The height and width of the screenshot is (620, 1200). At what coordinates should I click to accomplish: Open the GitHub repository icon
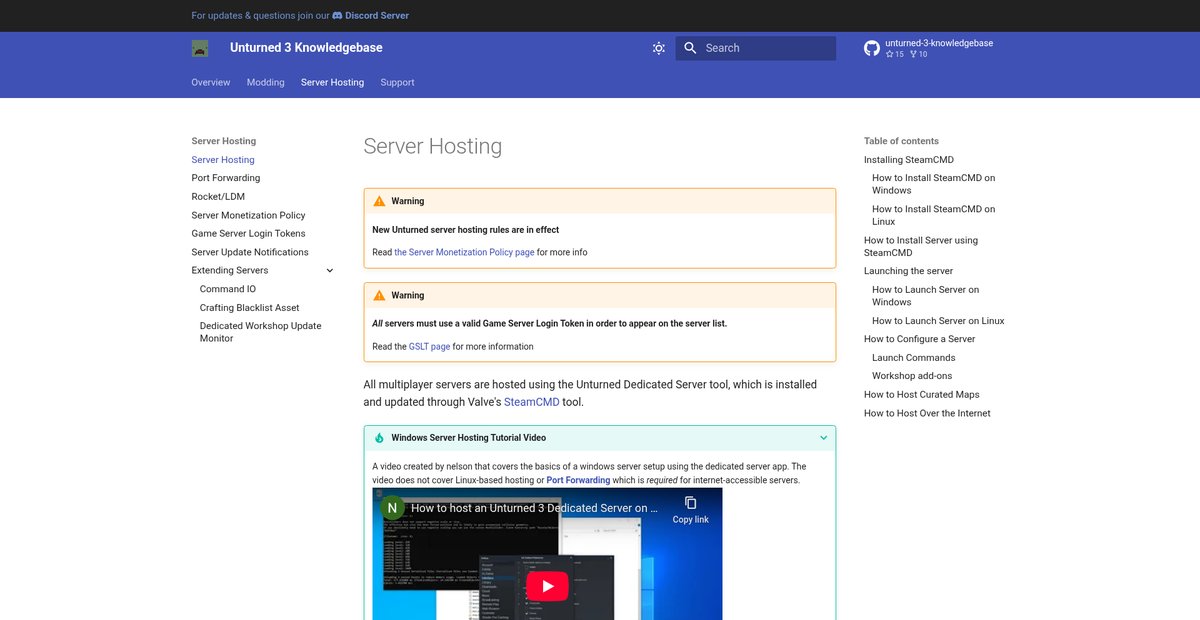pos(872,48)
